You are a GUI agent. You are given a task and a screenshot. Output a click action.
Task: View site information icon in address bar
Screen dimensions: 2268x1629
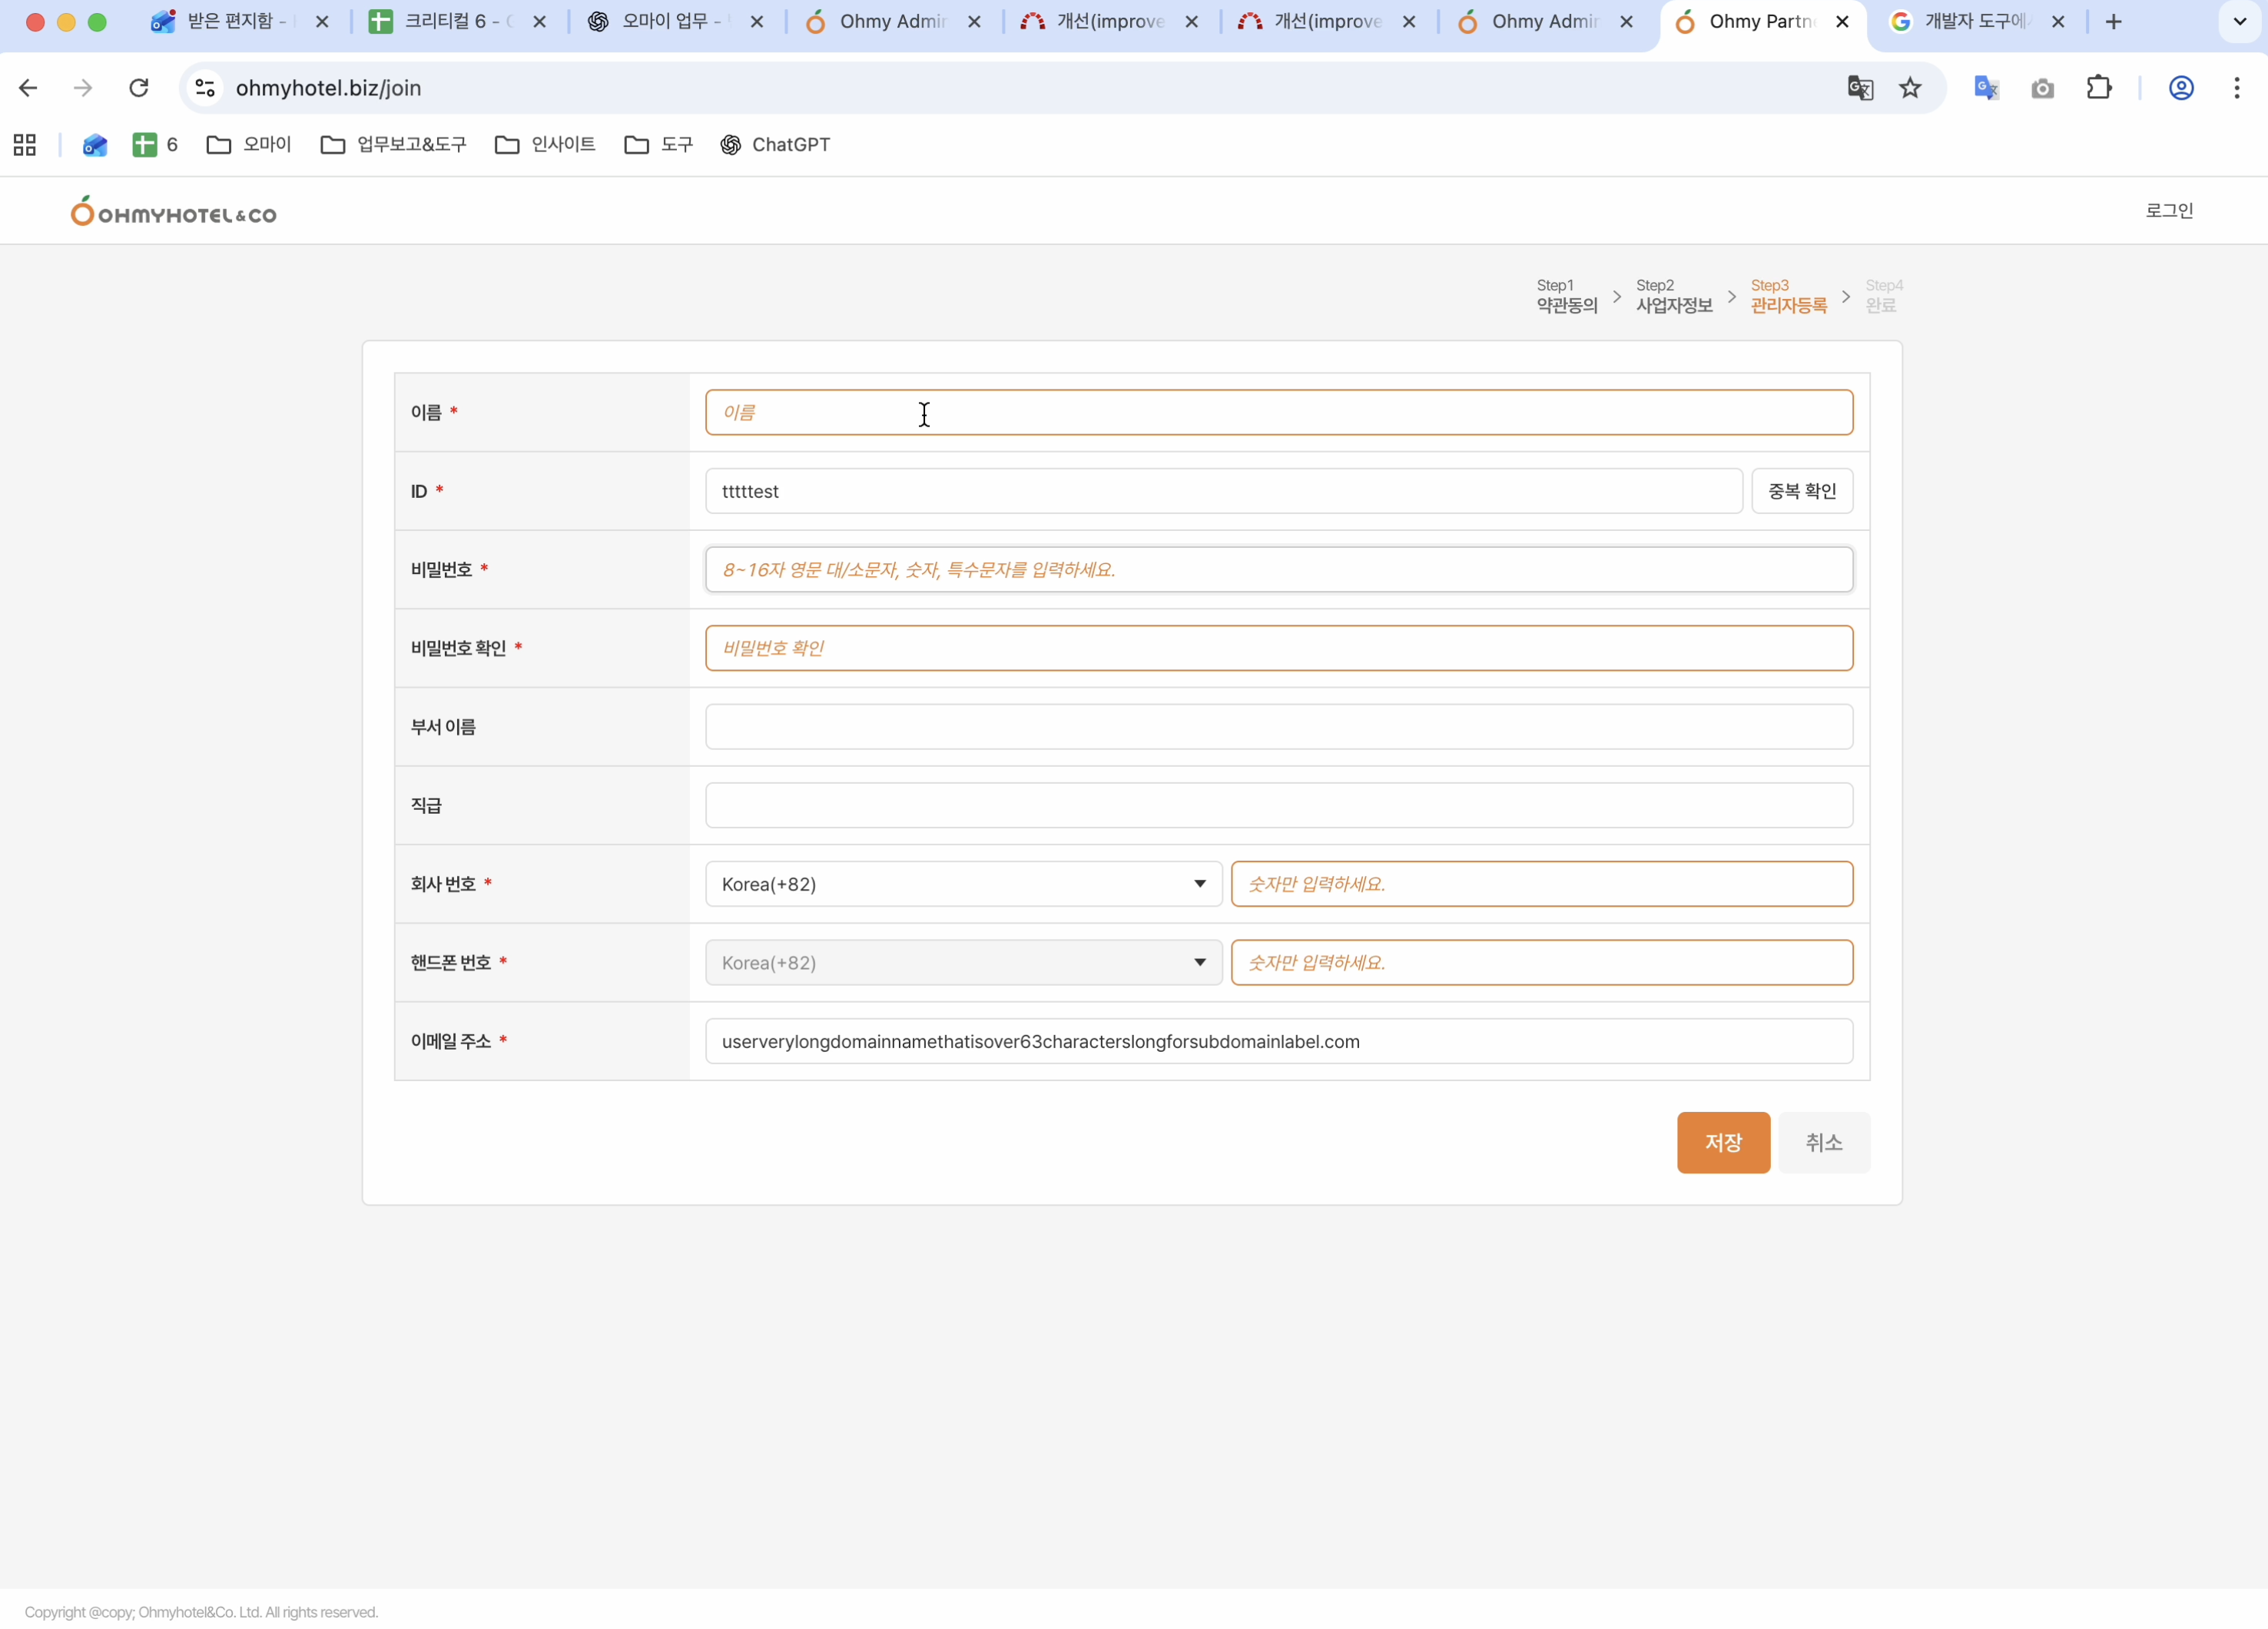click(x=205, y=88)
